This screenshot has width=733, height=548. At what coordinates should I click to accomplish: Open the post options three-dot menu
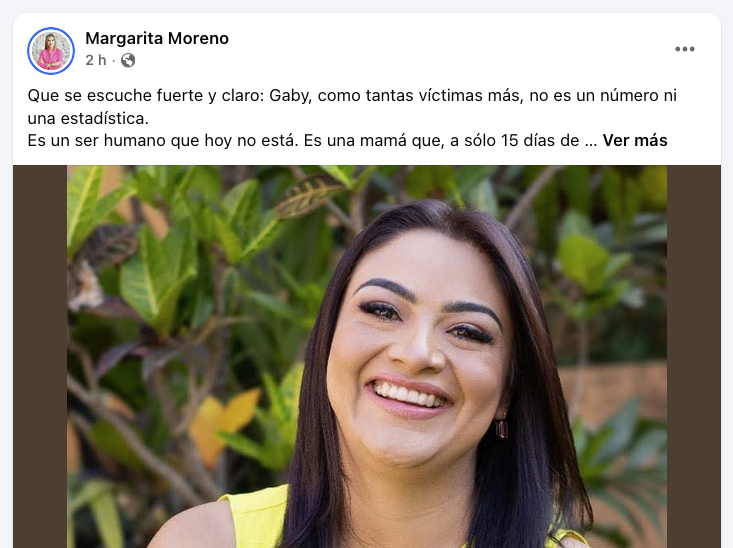point(684,49)
